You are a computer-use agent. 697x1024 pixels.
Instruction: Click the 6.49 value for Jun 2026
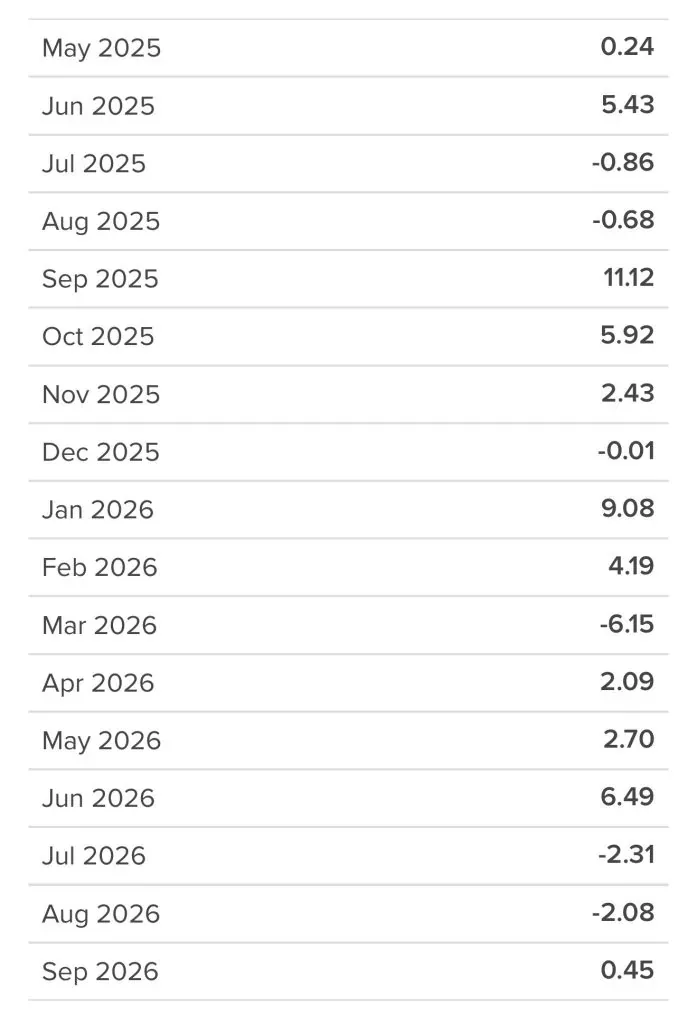point(627,796)
